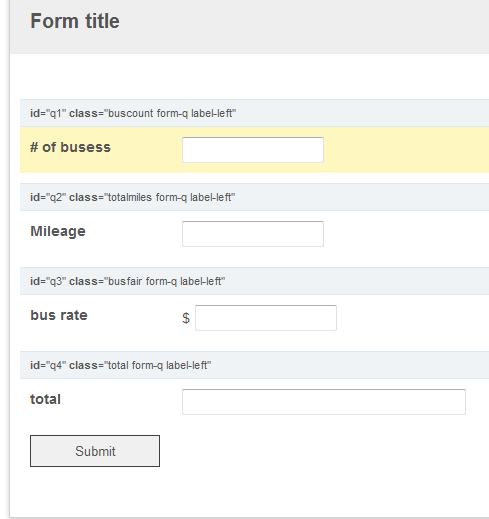Screen dimensions: 489x519
Task: Select the id="q1" text in first header
Action: pos(48,113)
